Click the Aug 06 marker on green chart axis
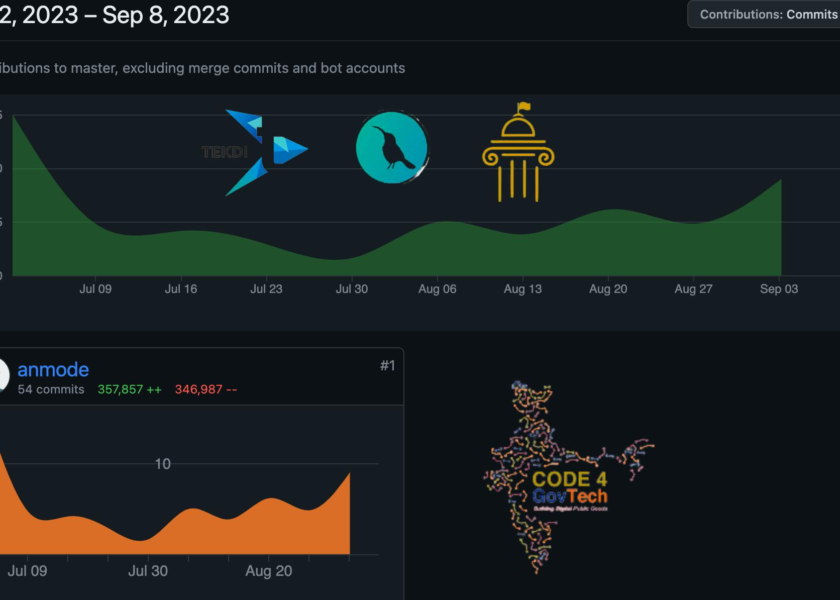840x600 pixels. coord(437,289)
